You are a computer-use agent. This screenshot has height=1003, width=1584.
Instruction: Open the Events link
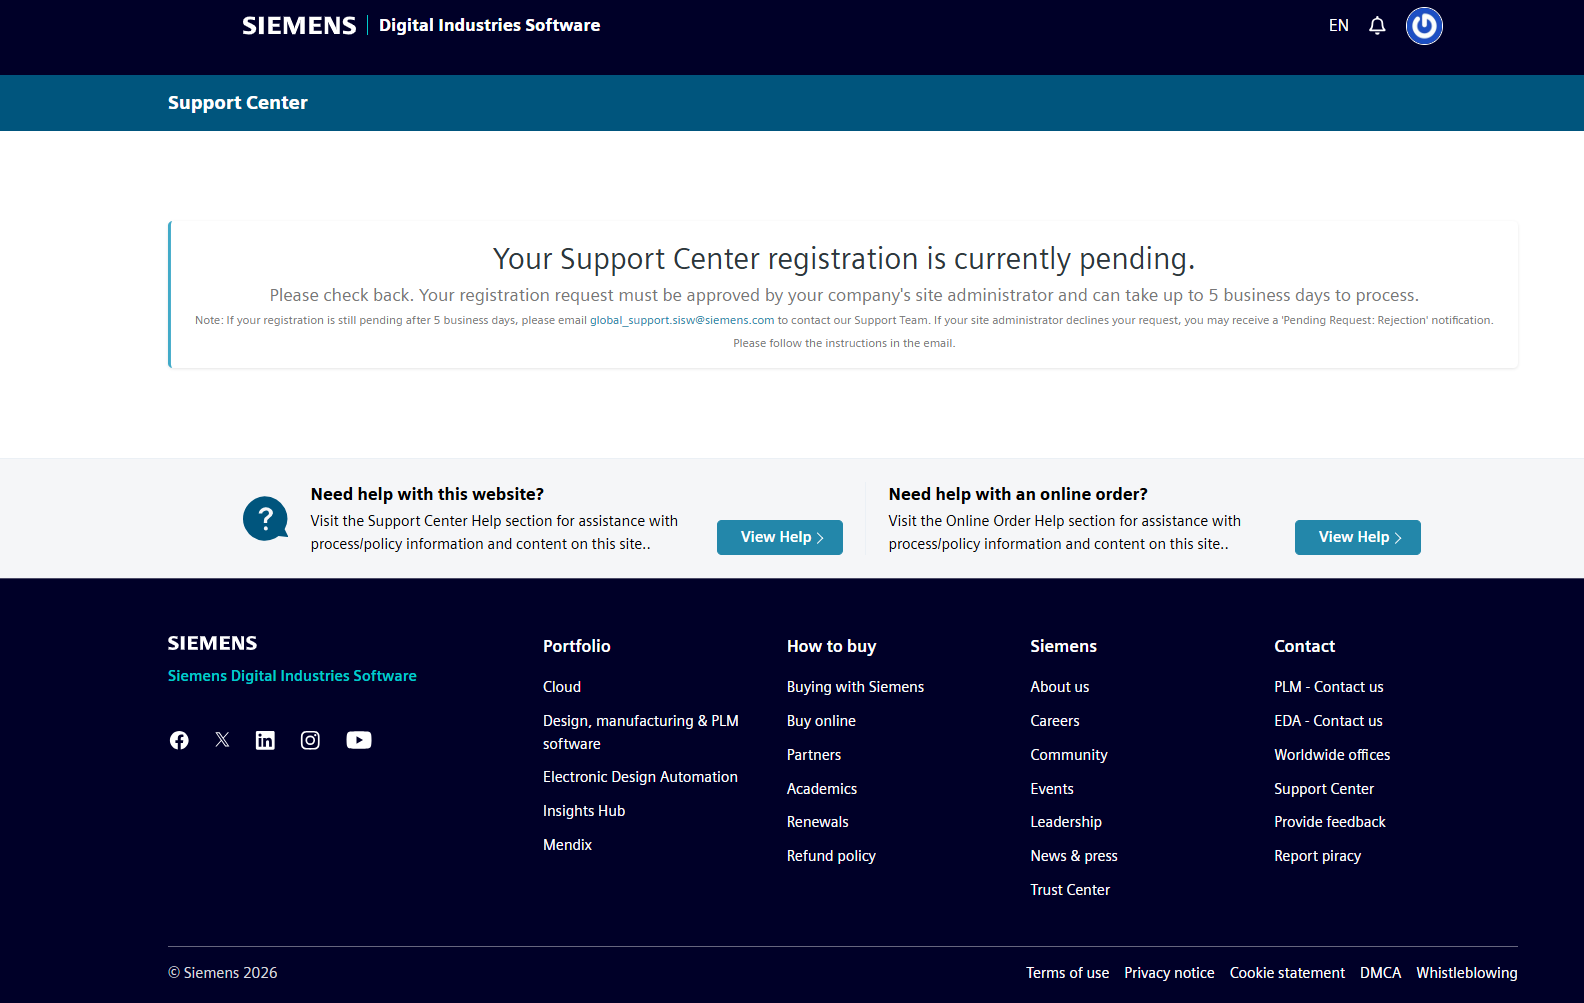(x=1052, y=789)
